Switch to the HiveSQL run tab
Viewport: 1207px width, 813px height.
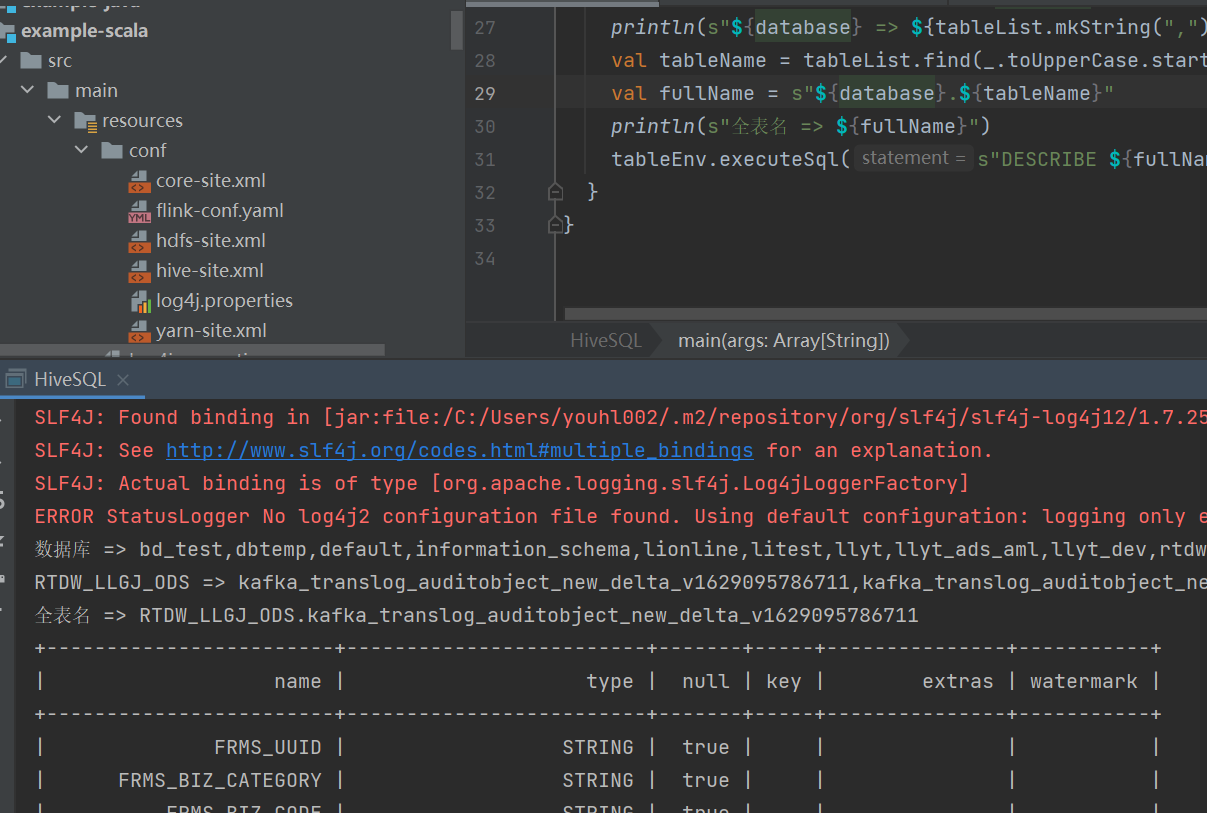(69, 379)
